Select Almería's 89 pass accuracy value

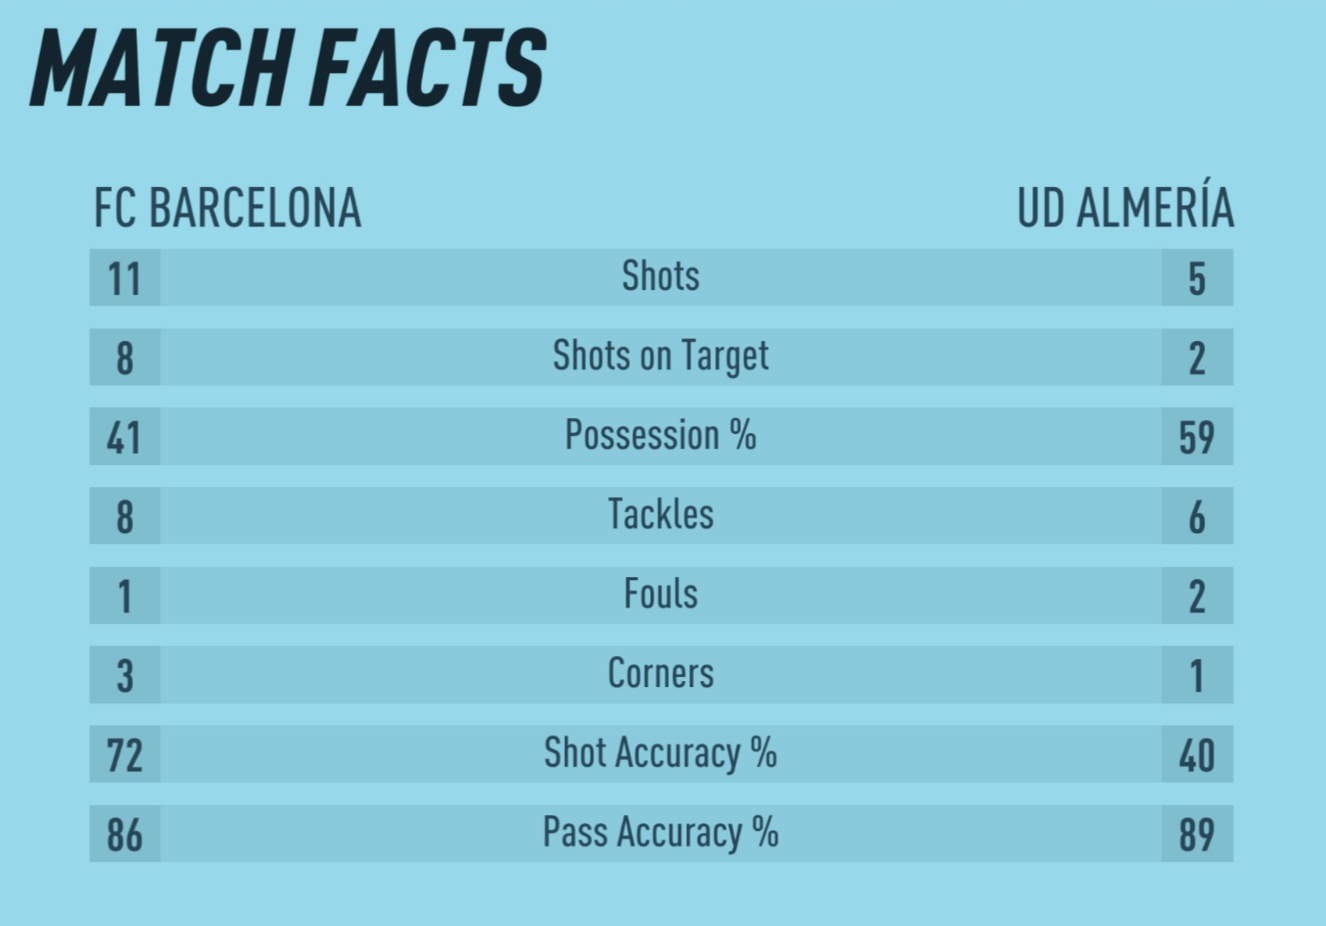[x=1197, y=835]
